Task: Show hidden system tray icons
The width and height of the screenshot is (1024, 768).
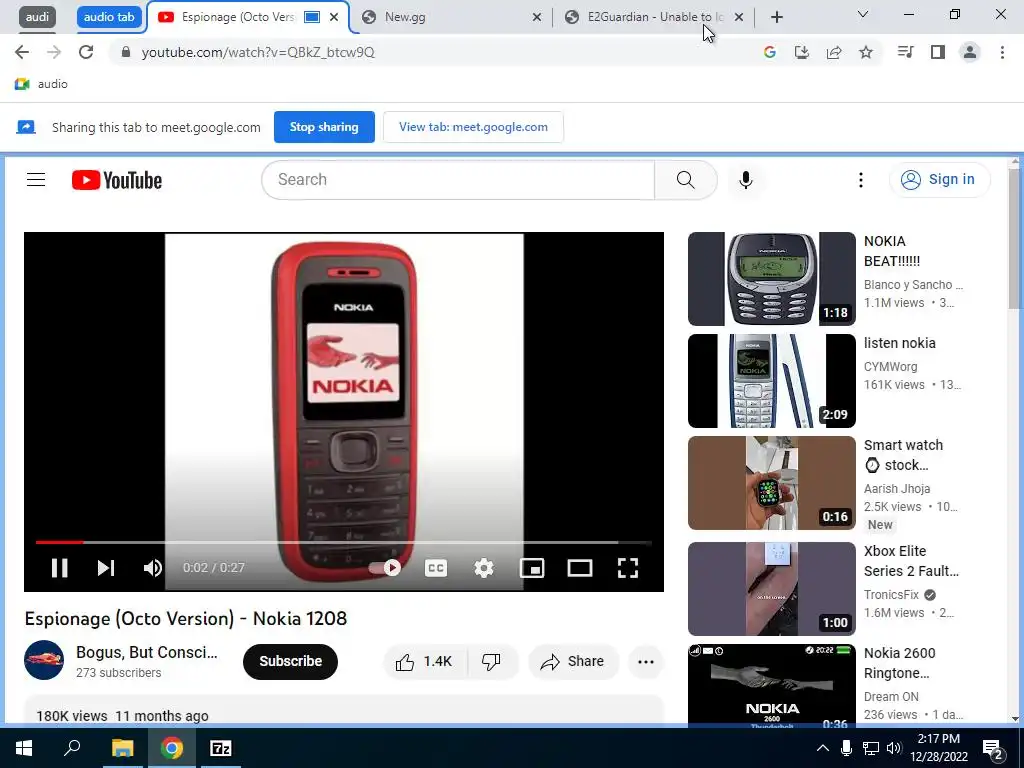Action: 823,748
